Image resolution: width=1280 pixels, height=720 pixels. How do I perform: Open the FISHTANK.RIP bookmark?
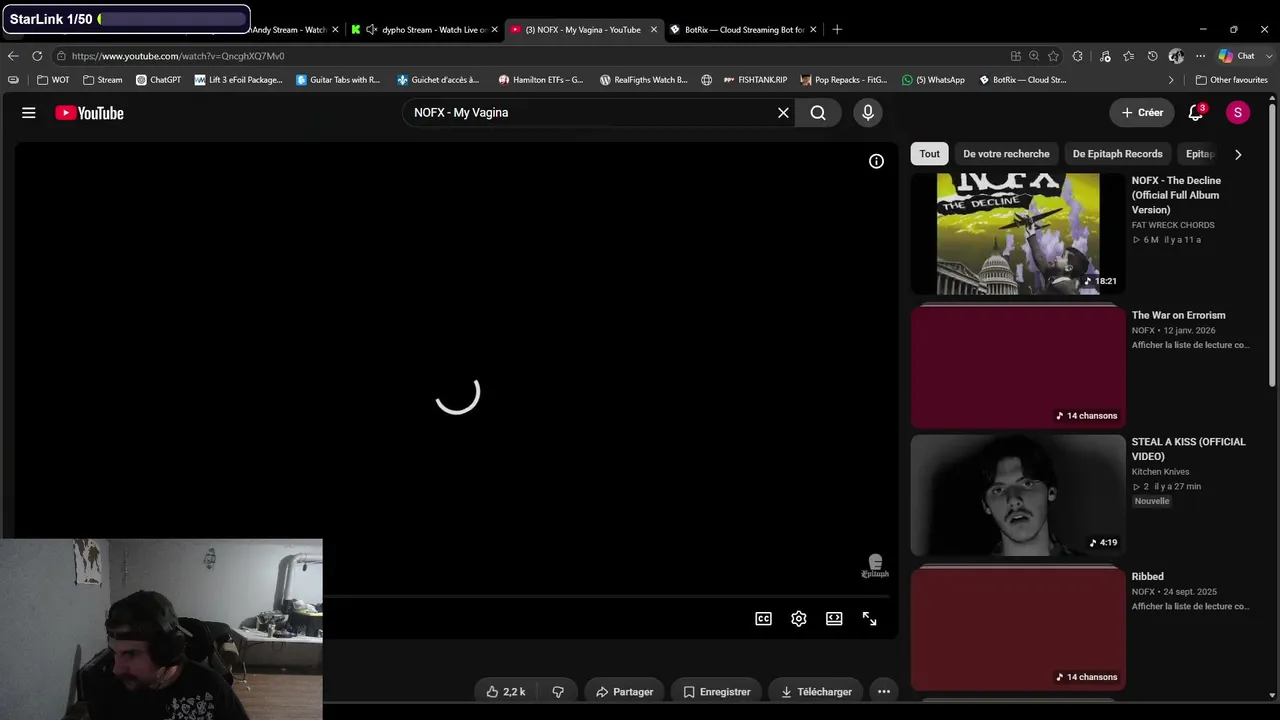tap(755, 80)
